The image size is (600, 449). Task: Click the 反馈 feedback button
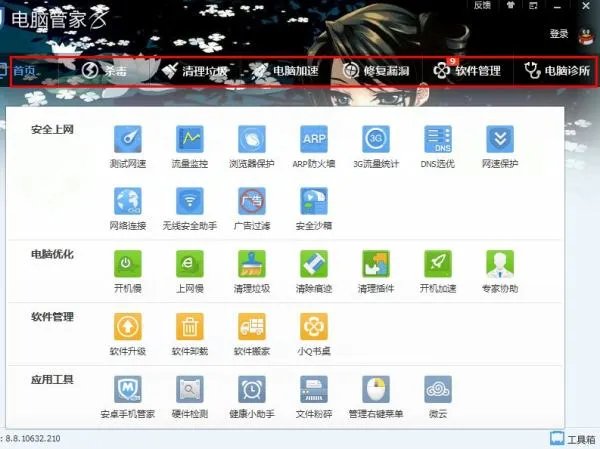(x=482, y=6)
